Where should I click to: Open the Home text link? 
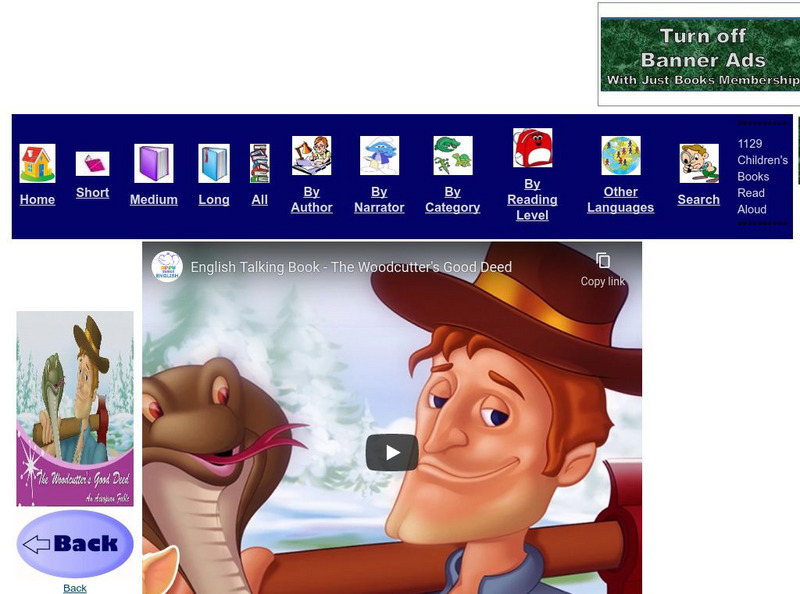37,200
